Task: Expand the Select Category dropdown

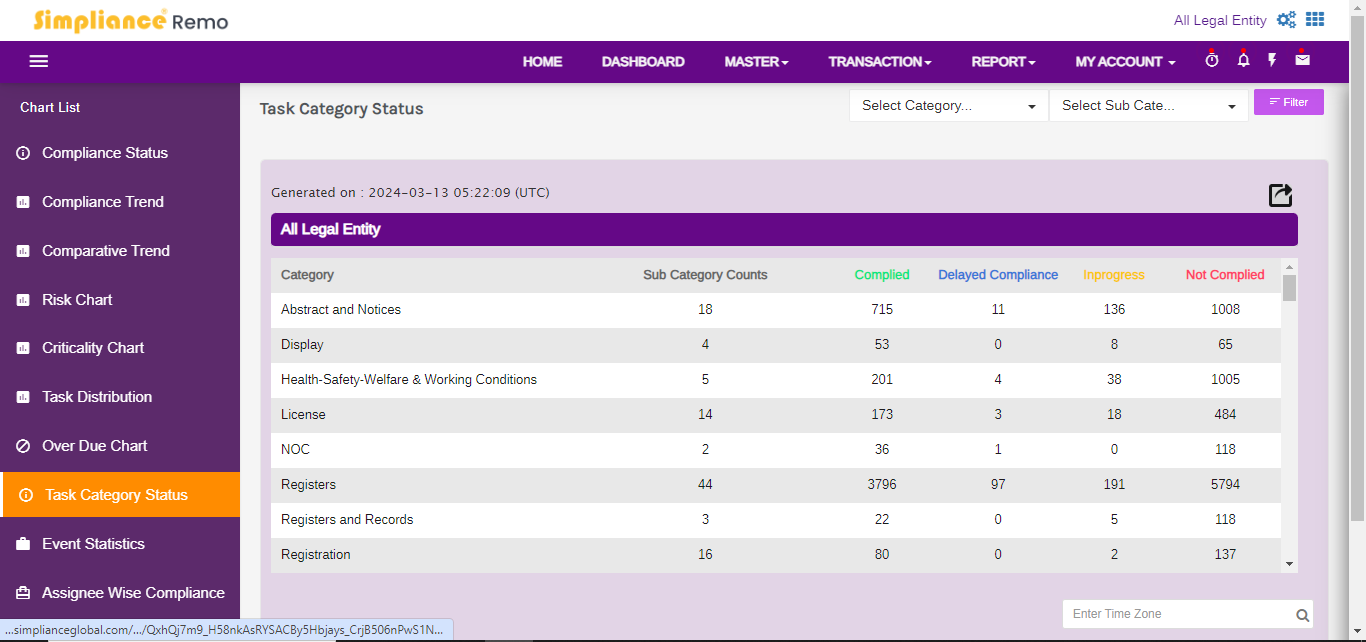Action: point(948,106)
